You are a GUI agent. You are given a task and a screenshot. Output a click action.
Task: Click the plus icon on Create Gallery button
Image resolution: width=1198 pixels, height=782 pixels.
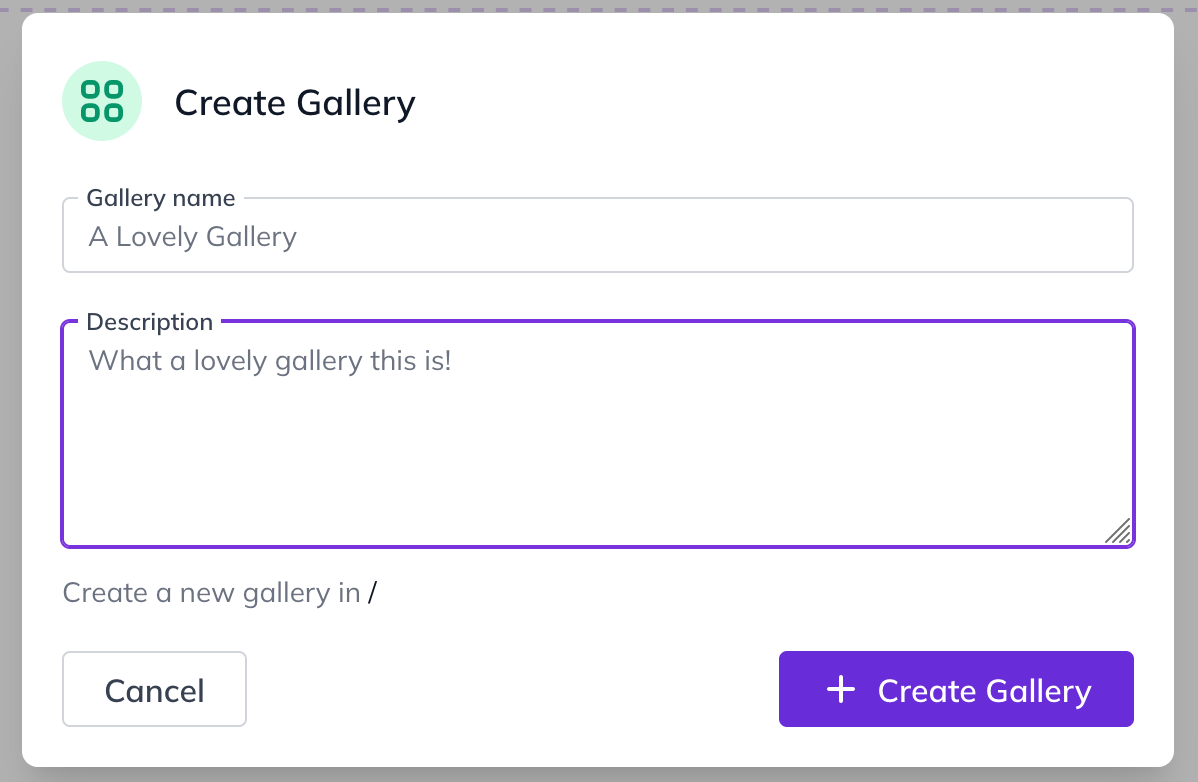pos(840,689)
